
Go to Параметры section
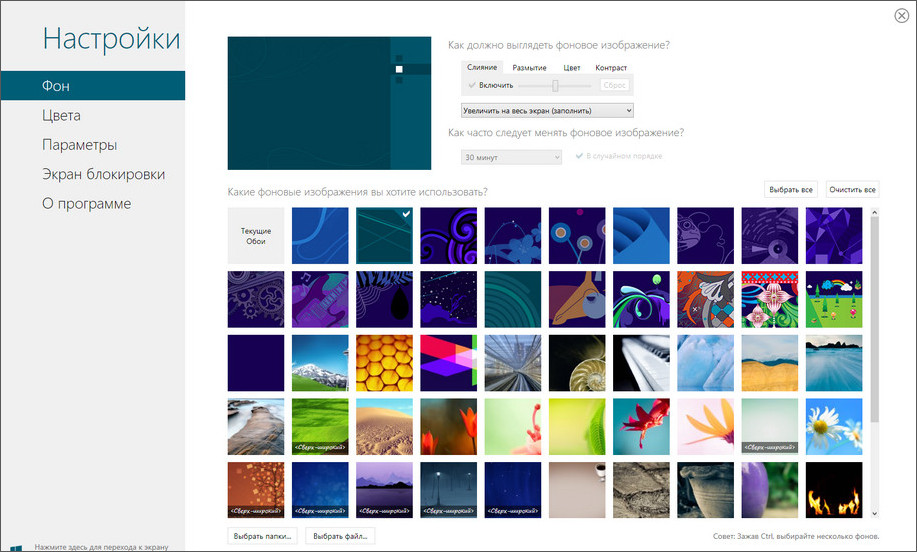[x=80, y=144]
